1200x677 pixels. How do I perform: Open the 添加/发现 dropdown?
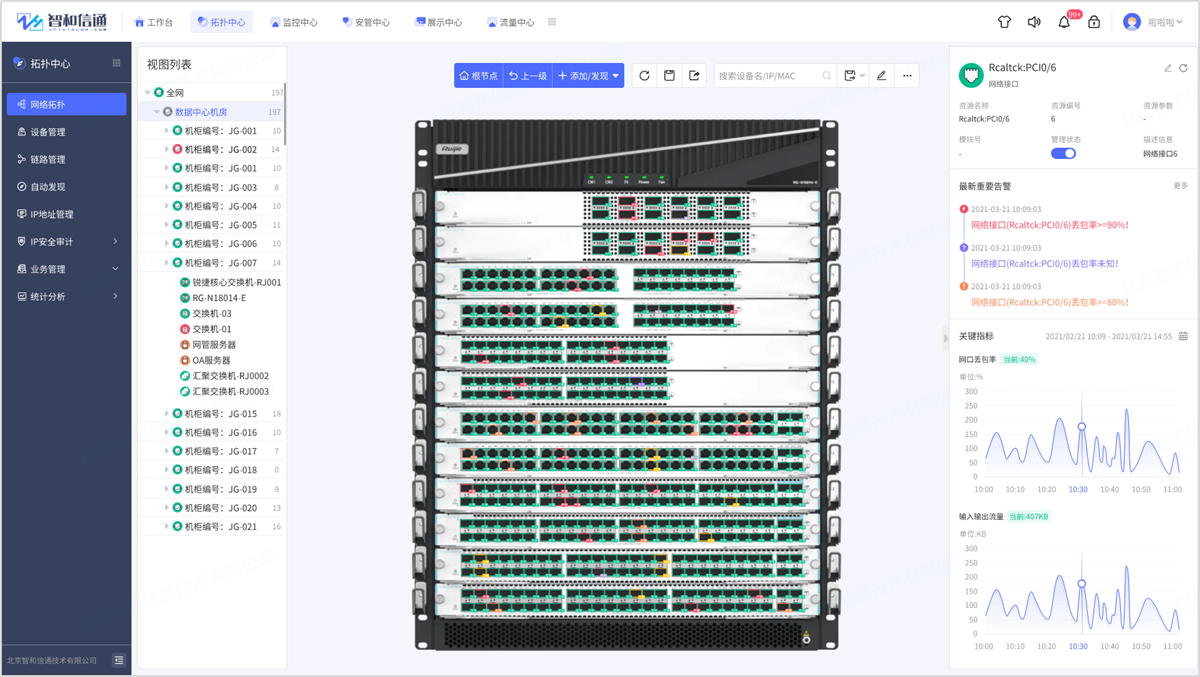tap(587, 75)
